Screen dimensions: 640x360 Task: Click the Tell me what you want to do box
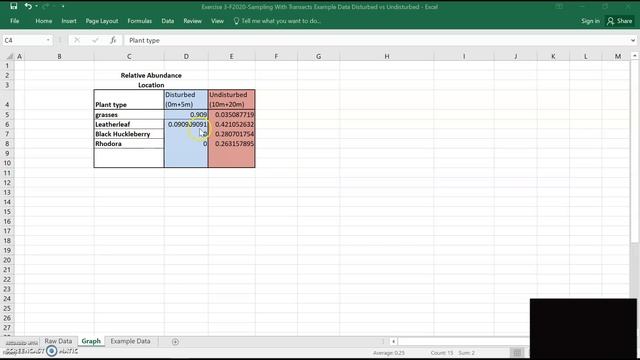(x=281, y=21)
